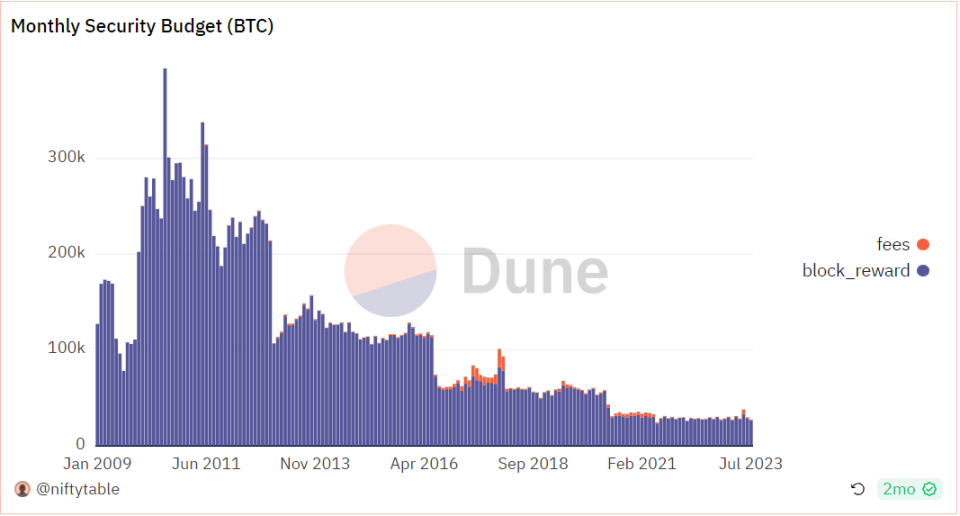Screen dimensions: 960x516
Task: Click the Jul 2023 x-axis label
Action: (750, 463)
